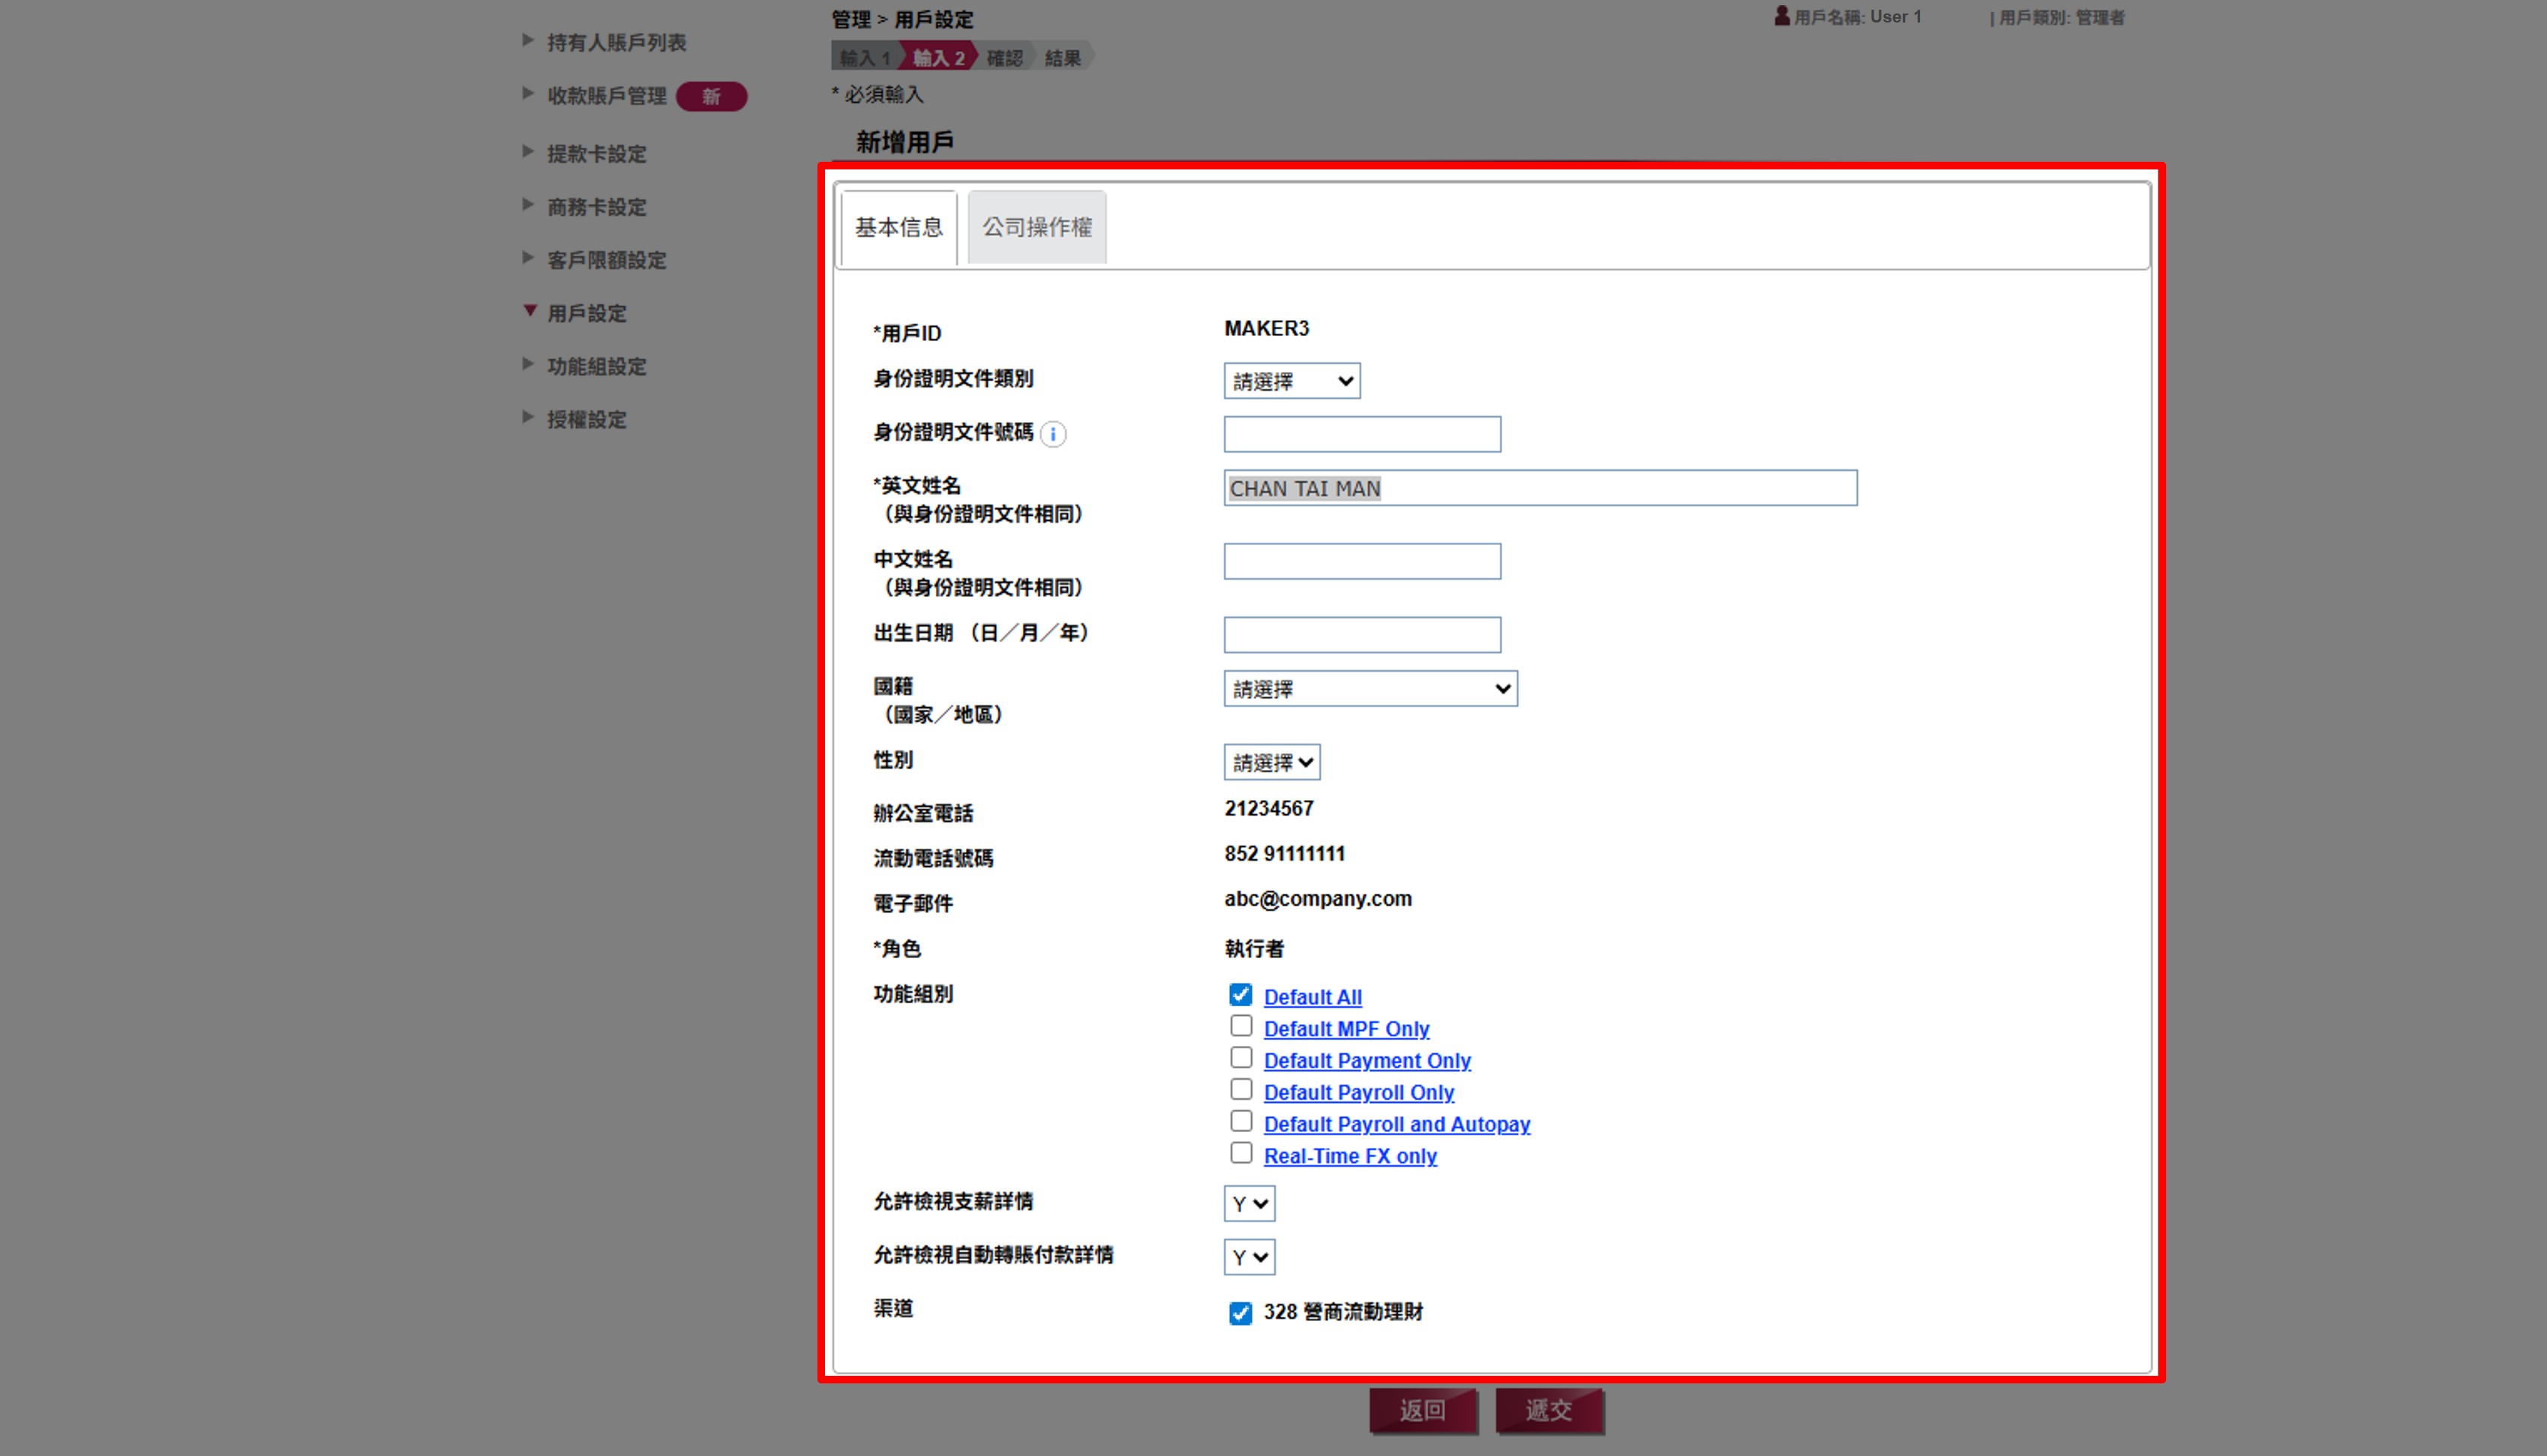
Task: Select 授權設定 in the sidebar
Action: (x=586, y=418)
